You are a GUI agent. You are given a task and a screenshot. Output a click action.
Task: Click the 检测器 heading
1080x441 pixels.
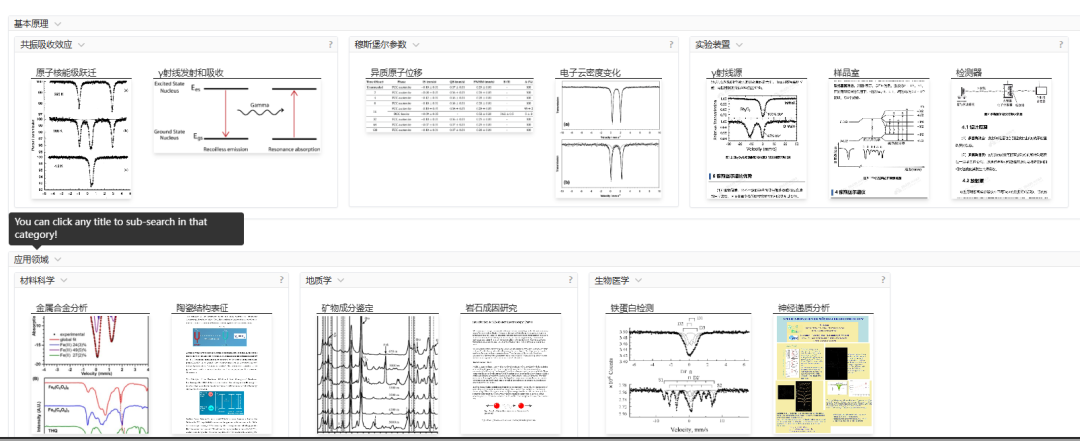pos(968,72)
